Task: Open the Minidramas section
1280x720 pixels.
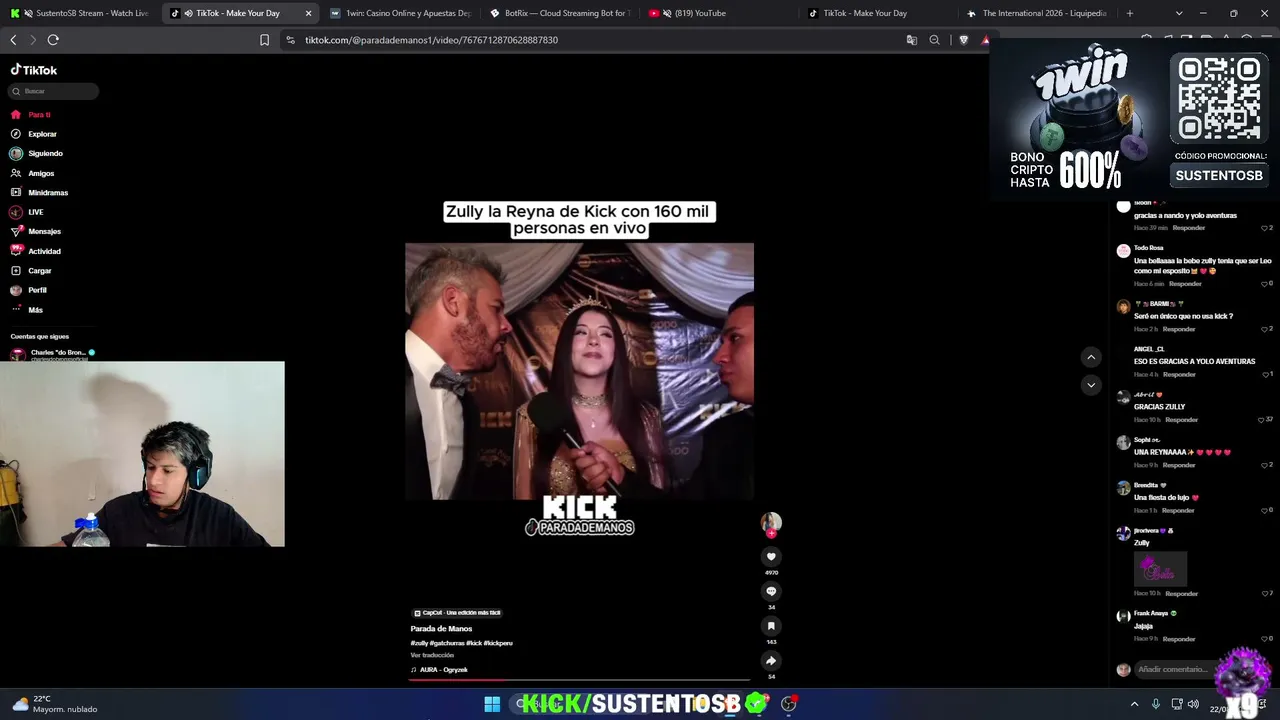Action: (x=39, y=192)
